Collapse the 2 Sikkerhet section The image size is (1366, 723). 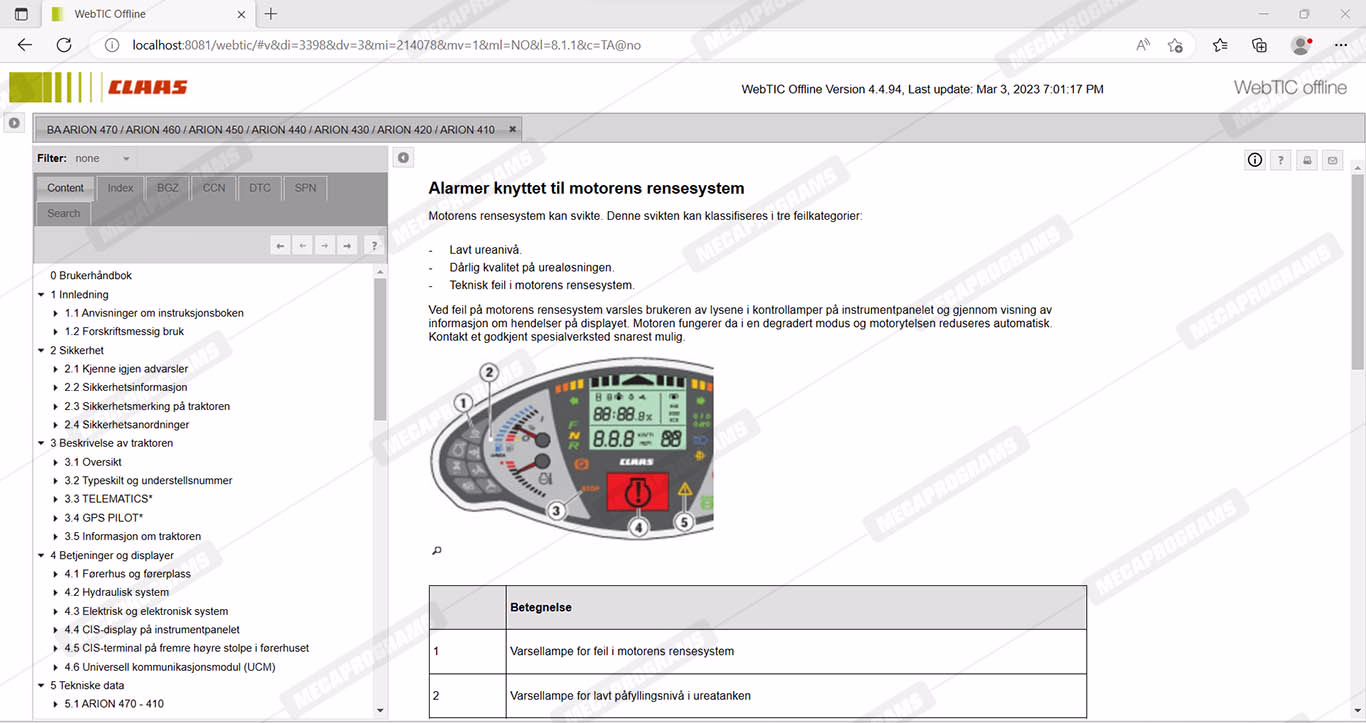pyautogui.click(x=40, y=351)
